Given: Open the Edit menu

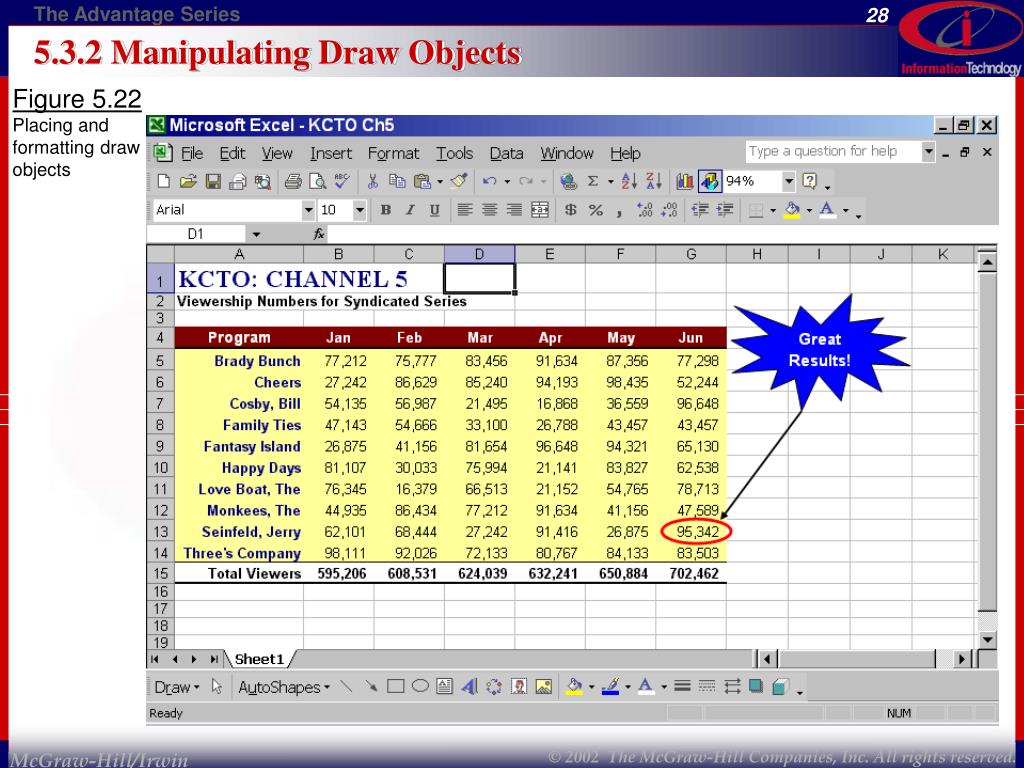Looking at the screenshot, I should (x=232, y=153).
